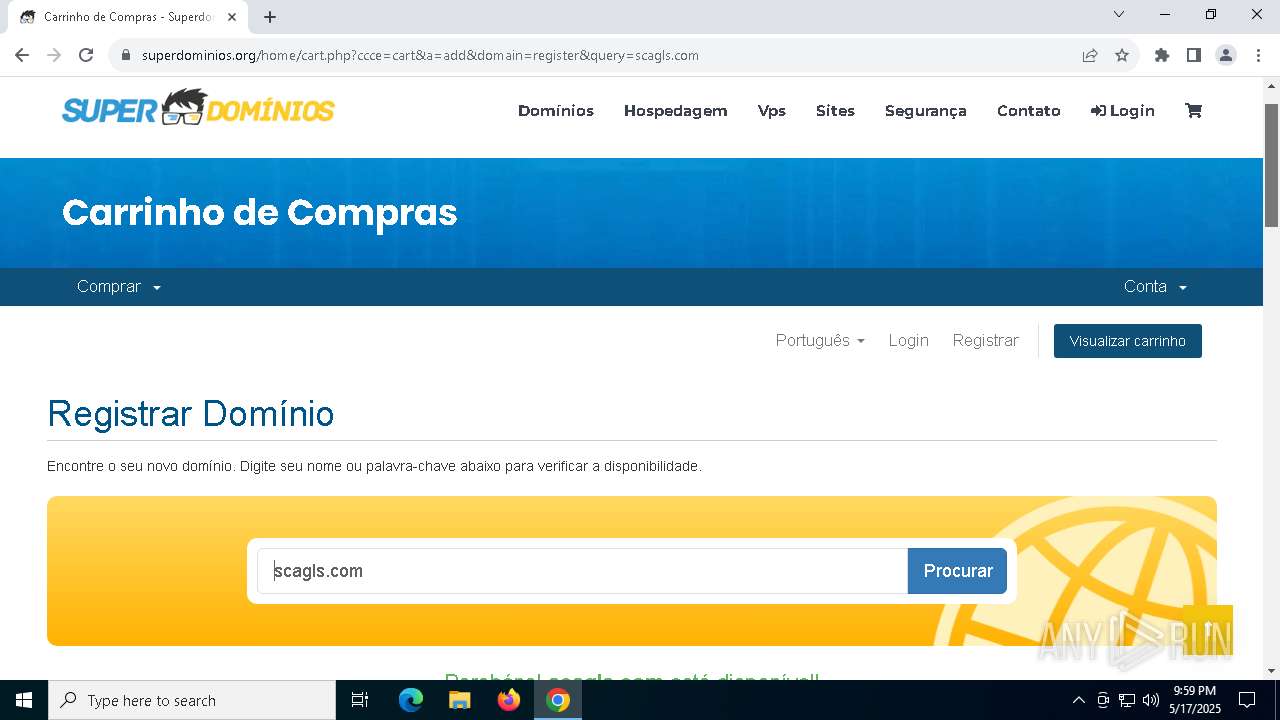Open the Segurança menu

click(926, 111)
